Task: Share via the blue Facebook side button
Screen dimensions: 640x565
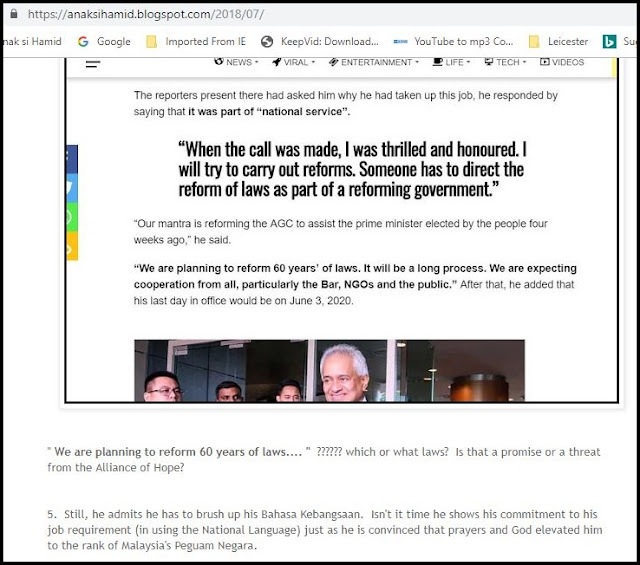Action: click(x=72, y=159)
